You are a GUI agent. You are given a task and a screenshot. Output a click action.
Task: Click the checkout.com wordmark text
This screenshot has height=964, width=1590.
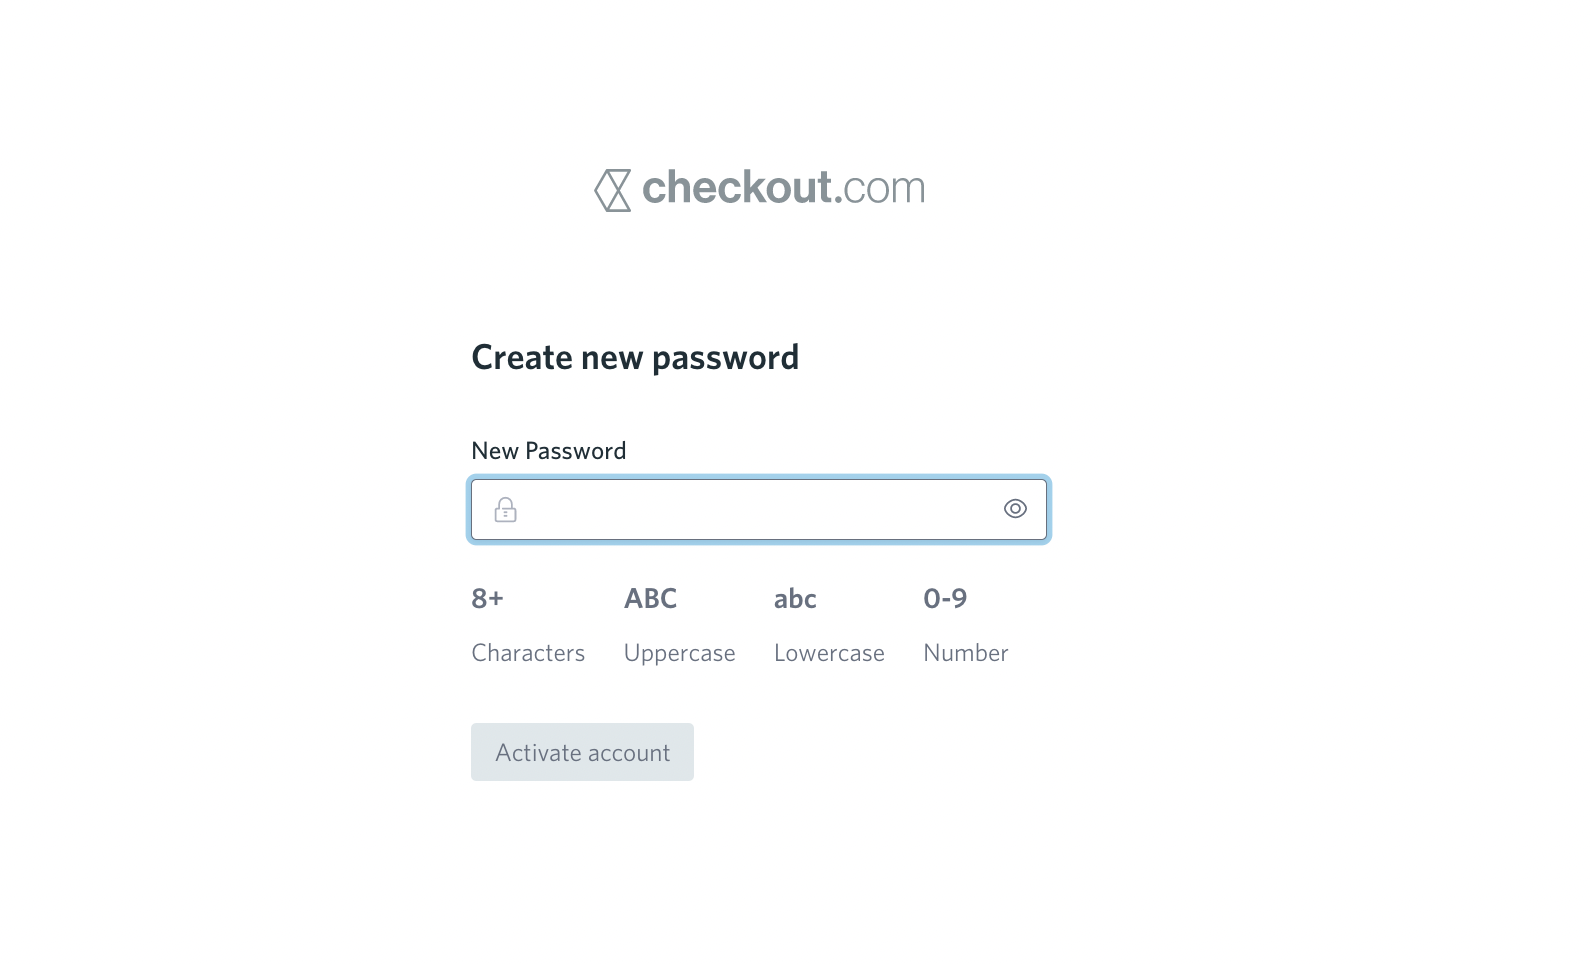[783, 188]
